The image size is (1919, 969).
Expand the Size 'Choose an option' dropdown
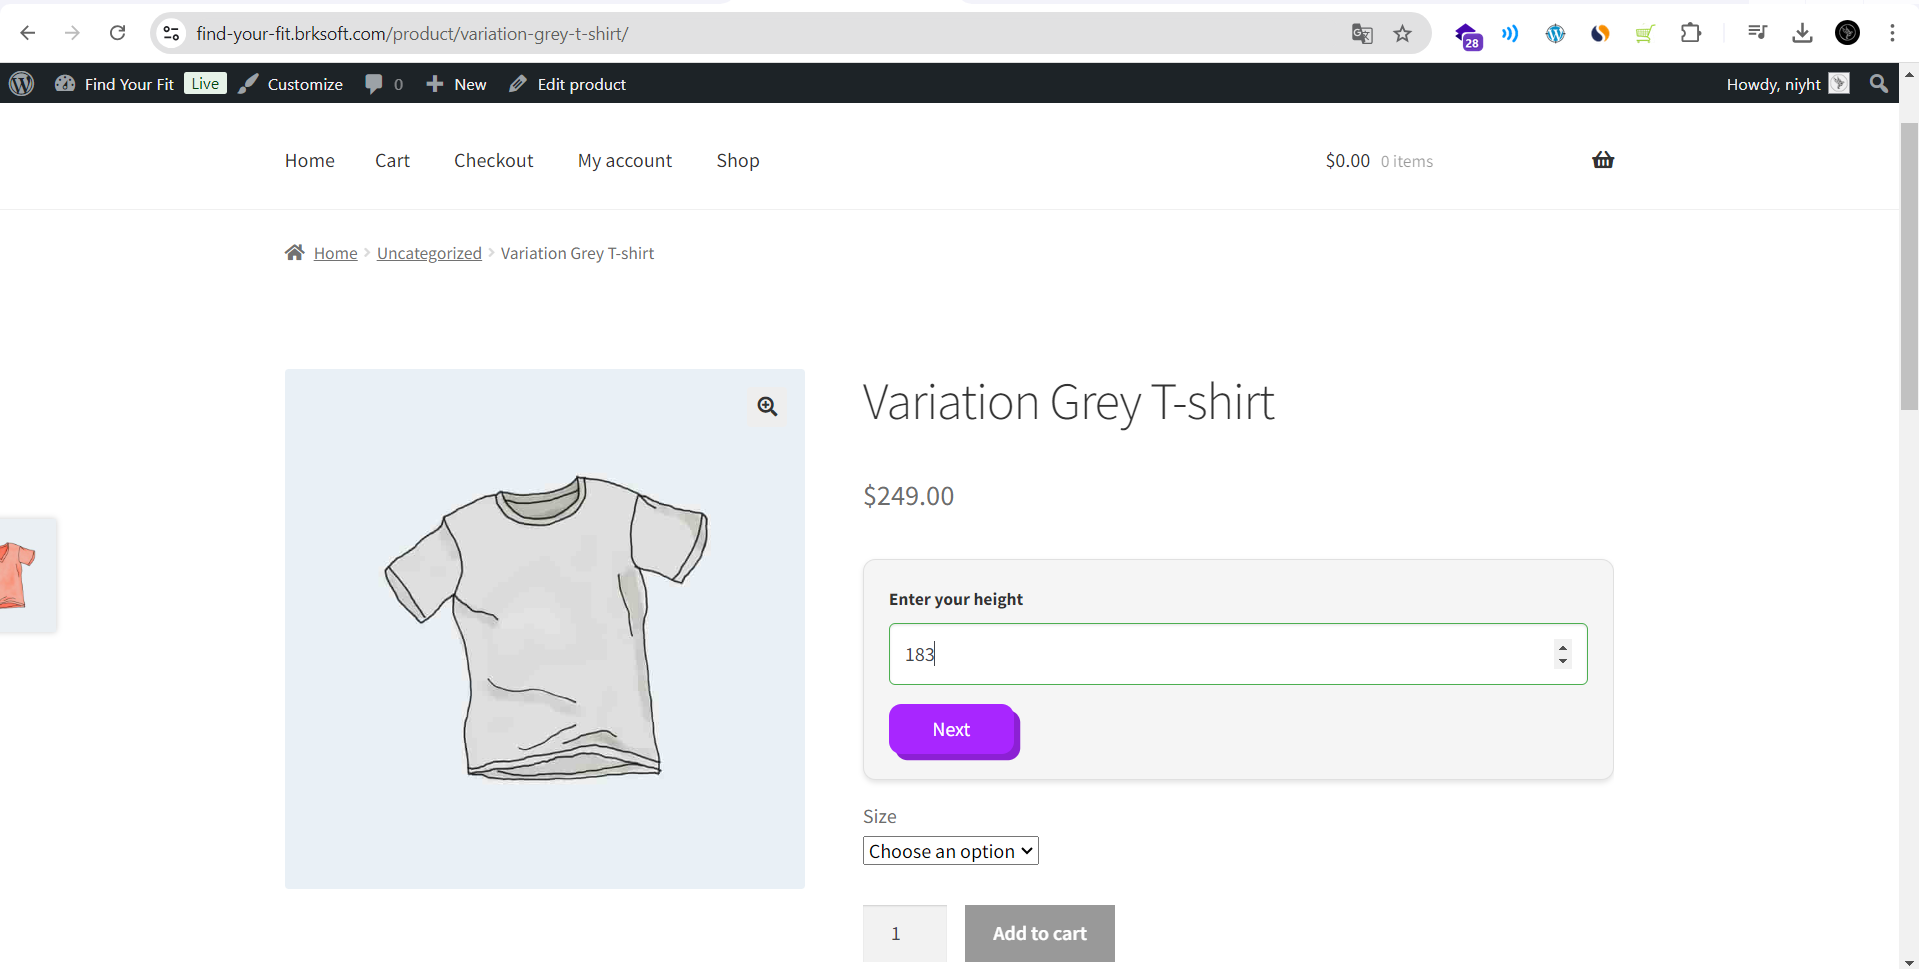point(950,851)
